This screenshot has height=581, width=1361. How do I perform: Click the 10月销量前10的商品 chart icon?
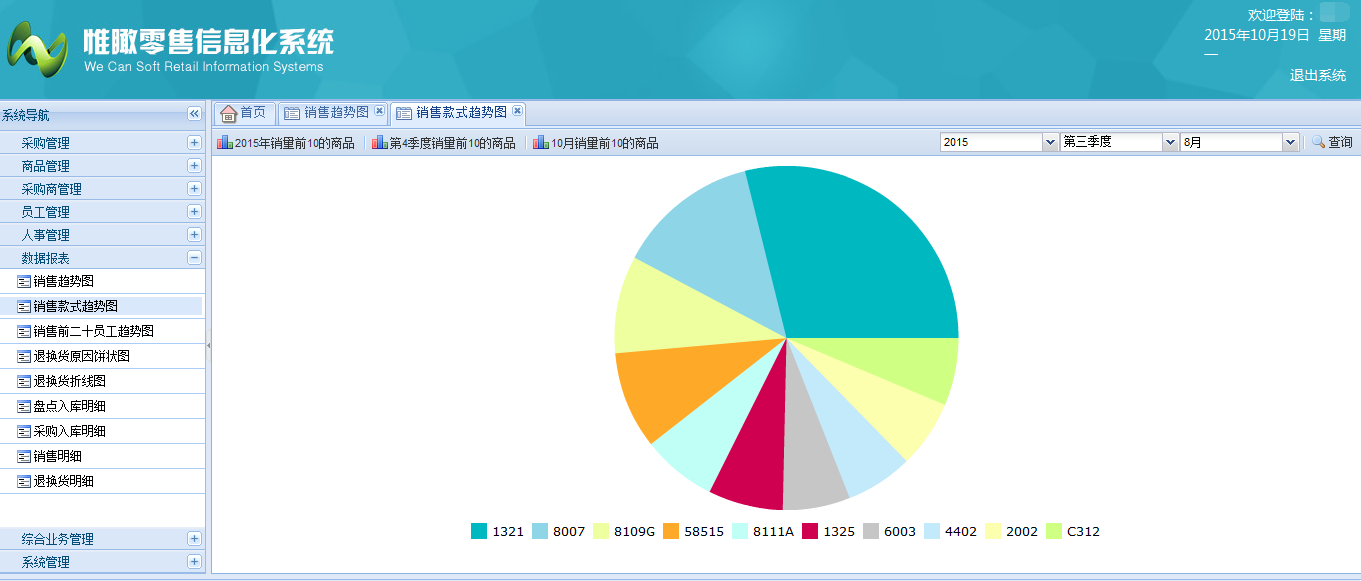(x=541, y=143)
